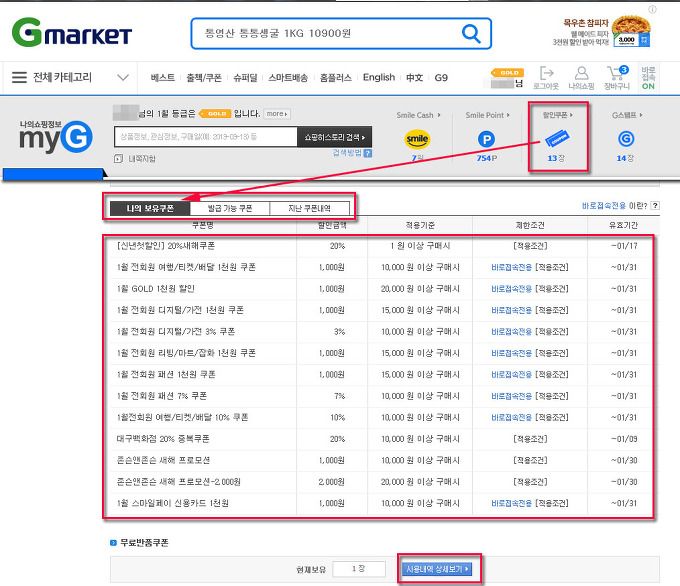The width and height of the screenshot is (680, 586).
Task: Switch site language to 中文
Action: pyautogui.click(x=414, y=78)
